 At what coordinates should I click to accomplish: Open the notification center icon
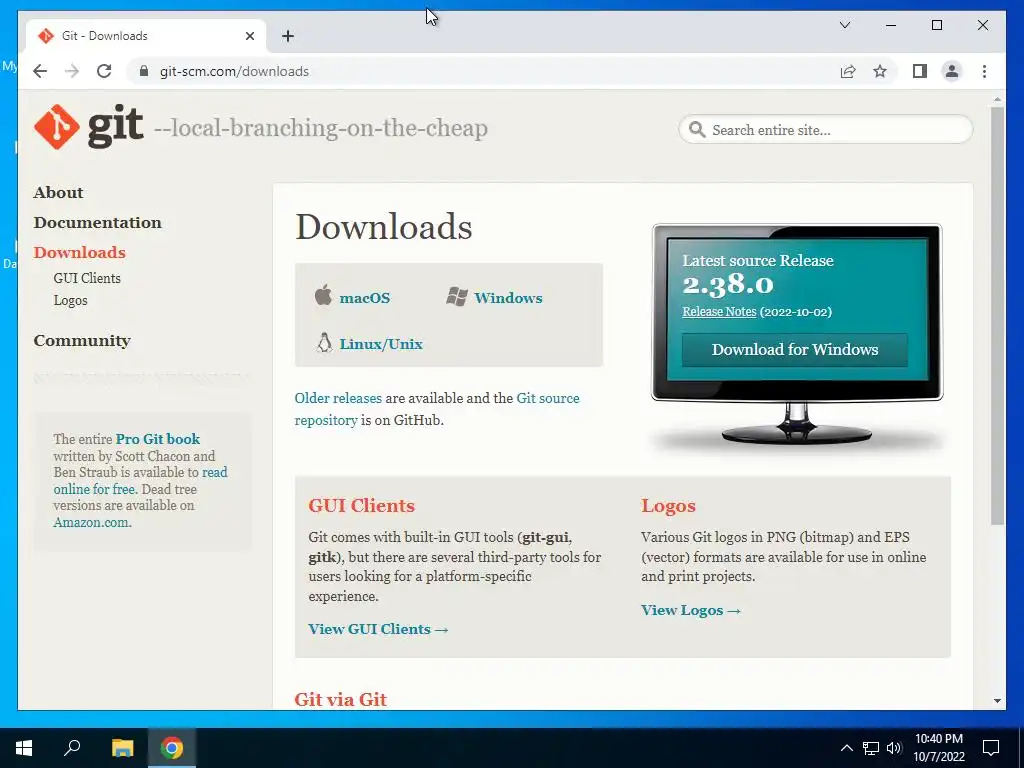tap(991, 748)
